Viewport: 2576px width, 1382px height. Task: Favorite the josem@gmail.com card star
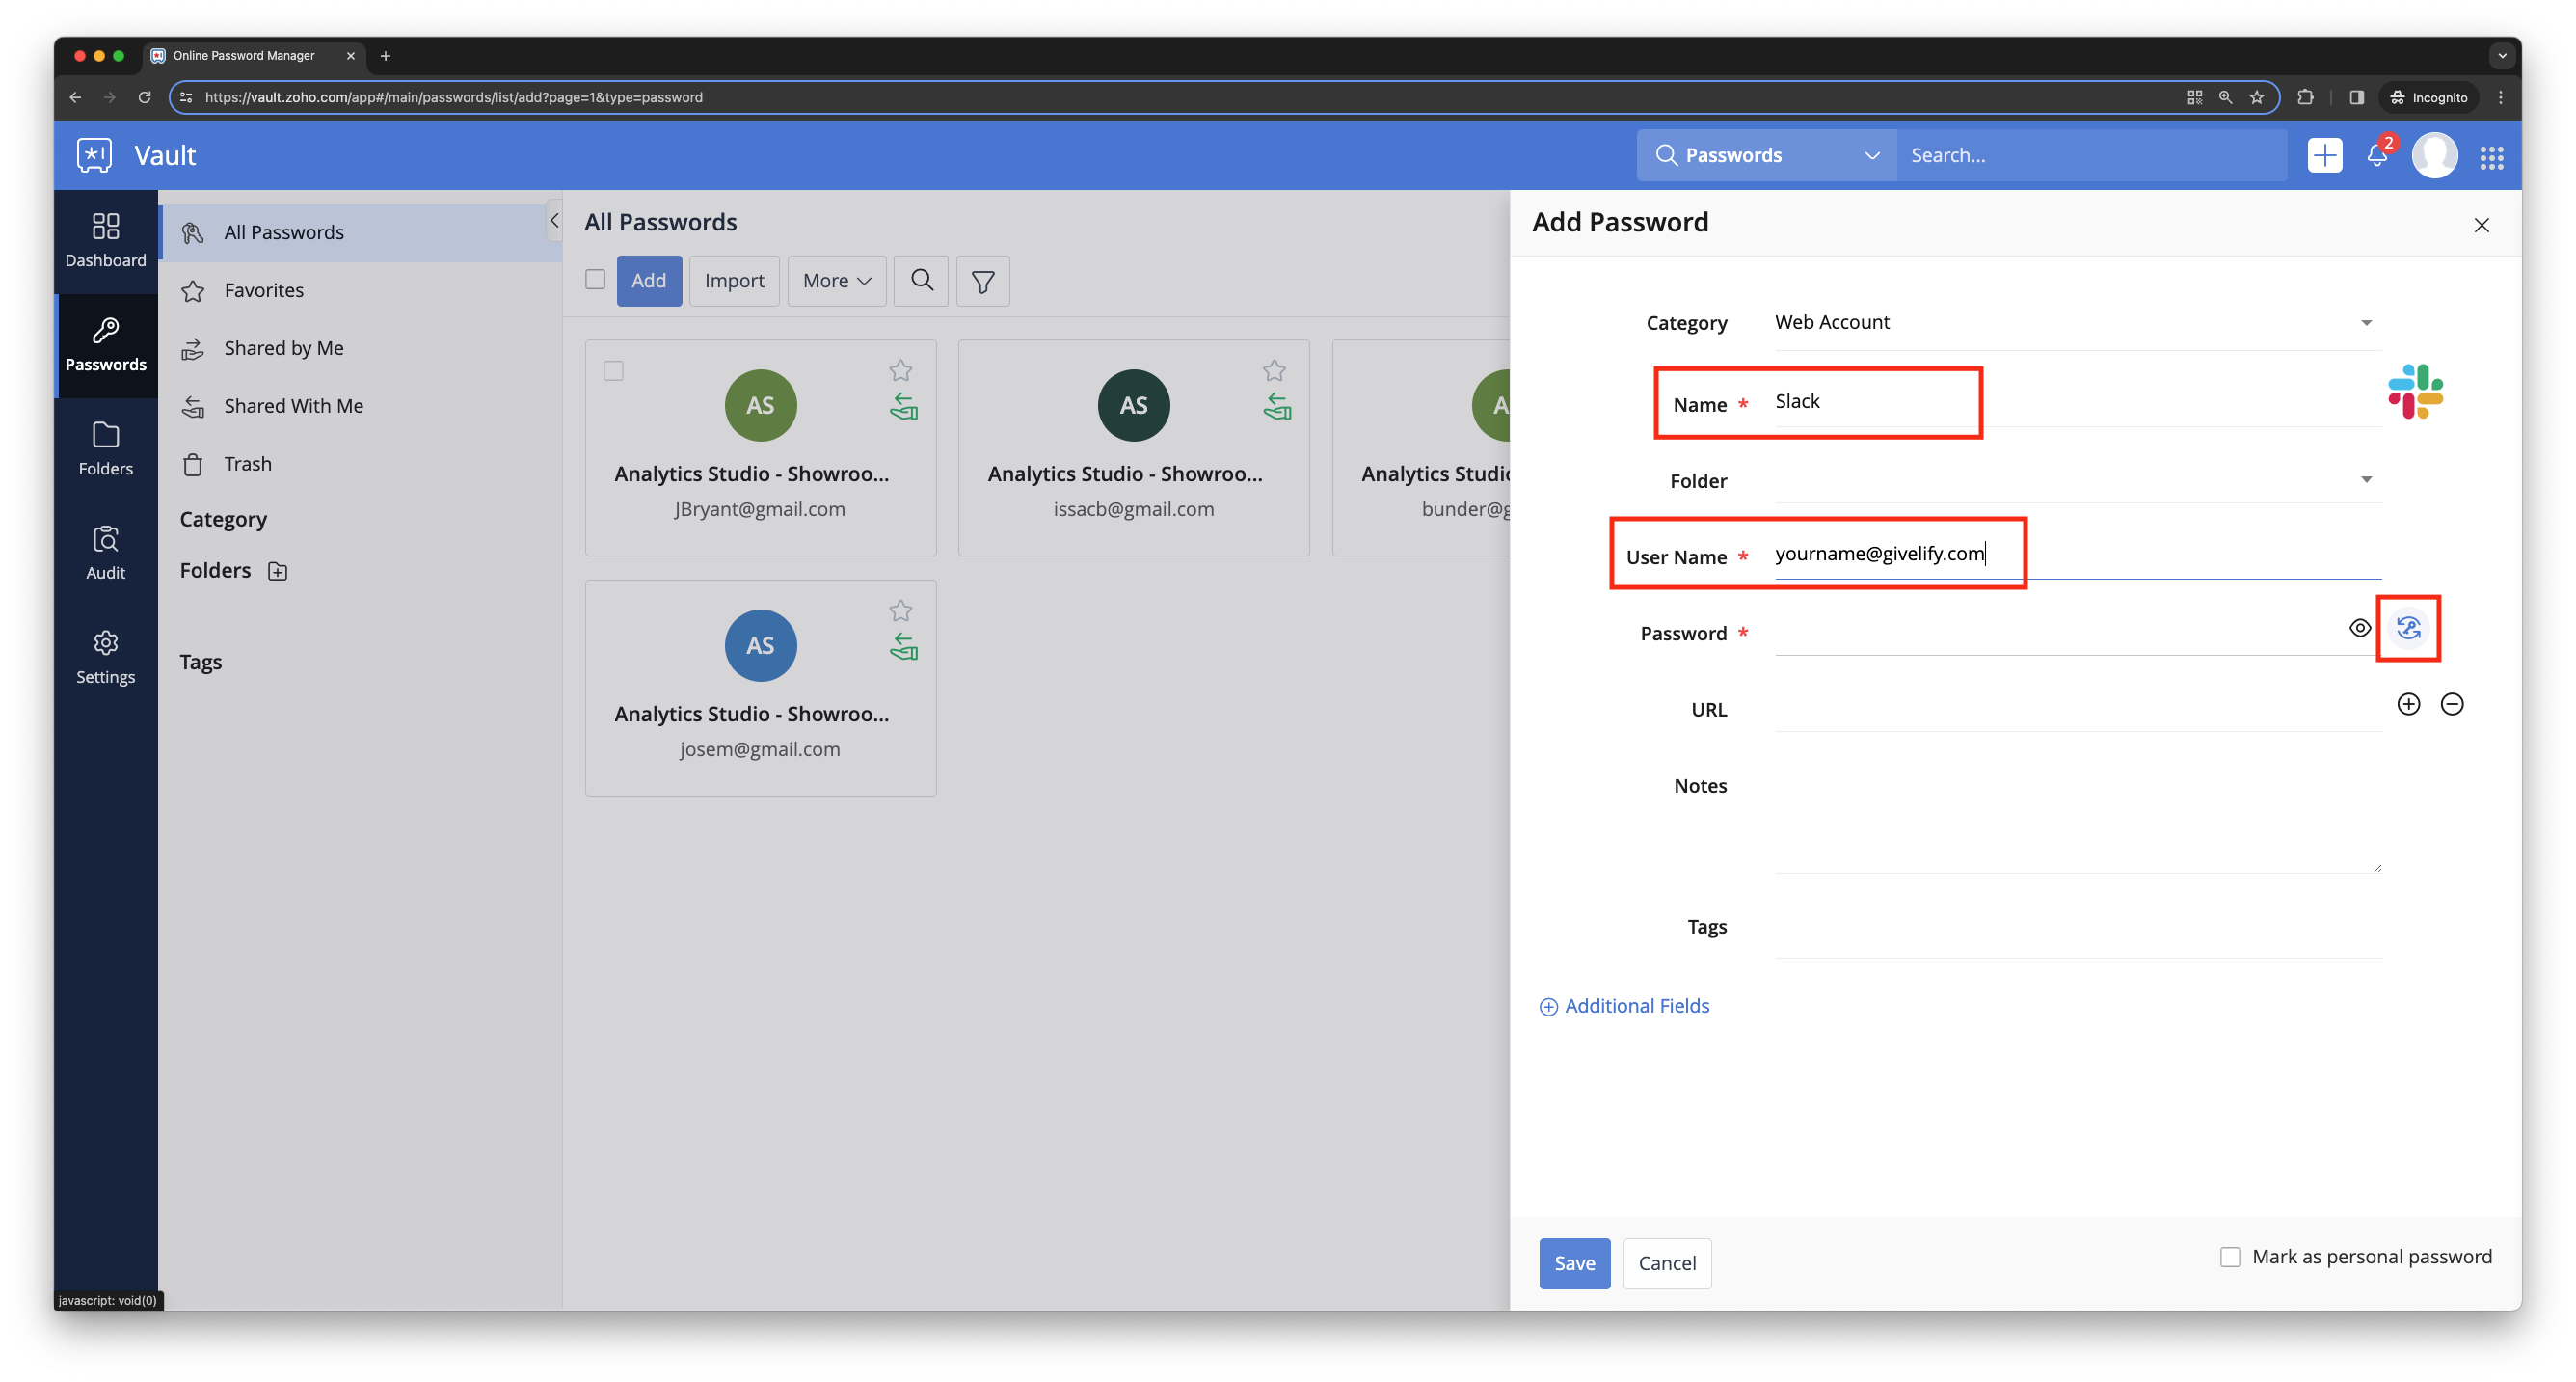pyautogui.click(x=900, y=610)
